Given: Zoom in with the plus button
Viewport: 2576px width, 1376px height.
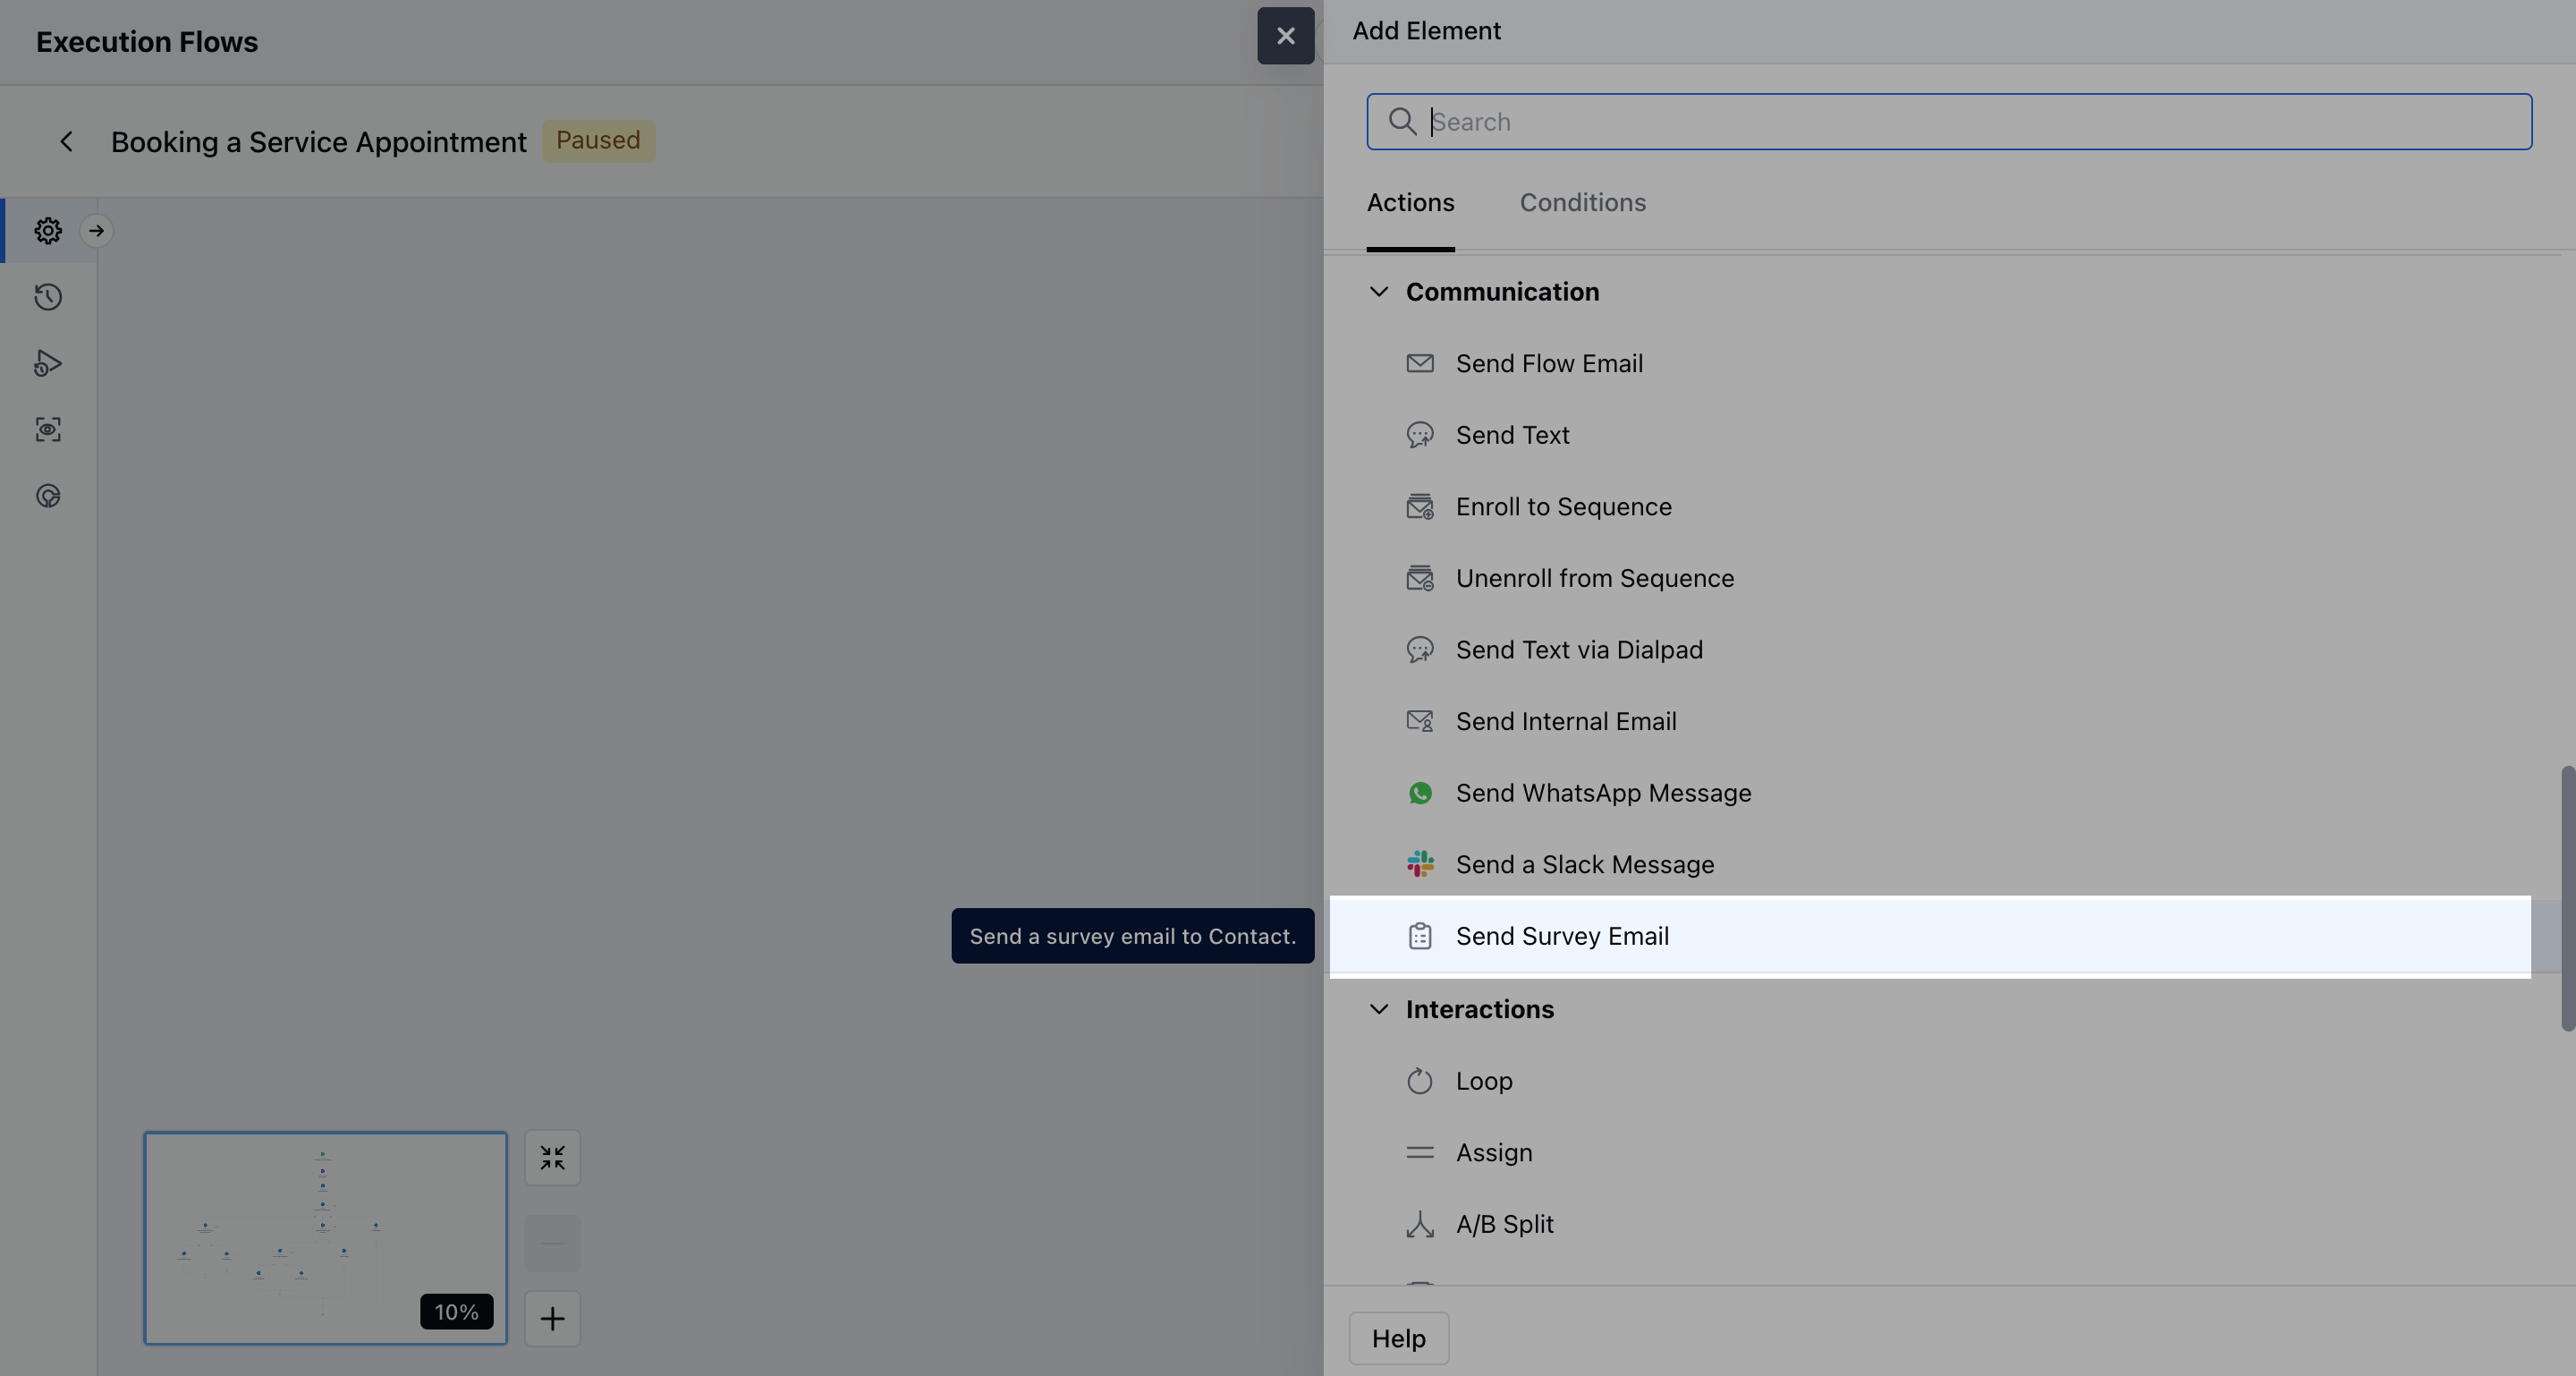Looking at the screenshot, I should [x=552, y=1318].
